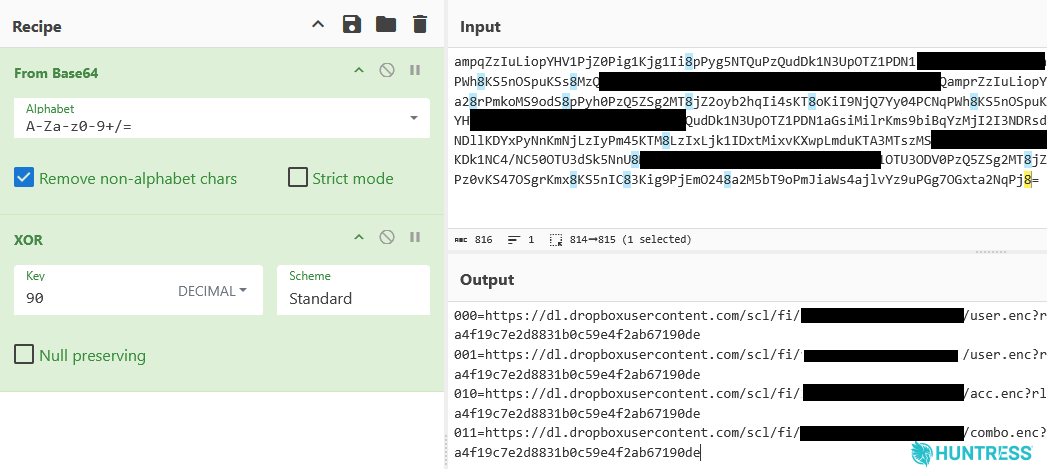Click the highlighted 8 at end of input
The image size is (1047, 469).
(1028, 179)
